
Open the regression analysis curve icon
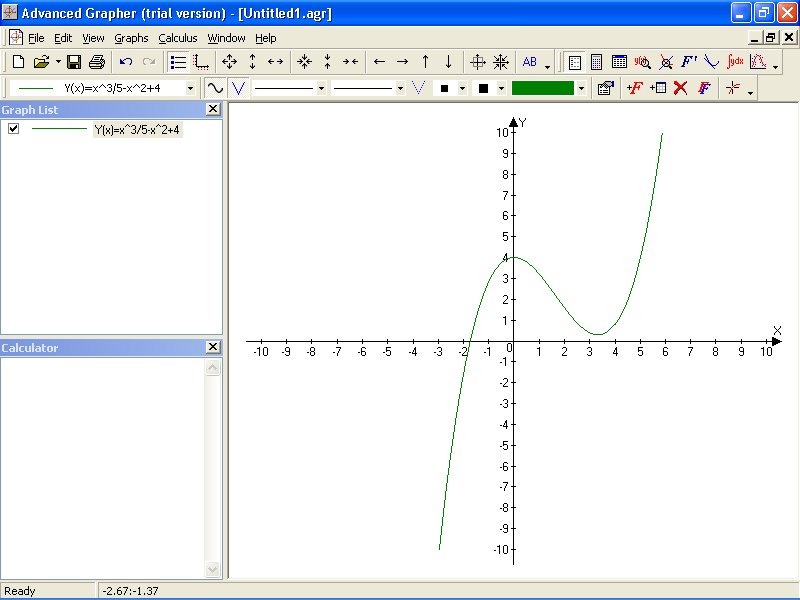(x=758, y=62)
